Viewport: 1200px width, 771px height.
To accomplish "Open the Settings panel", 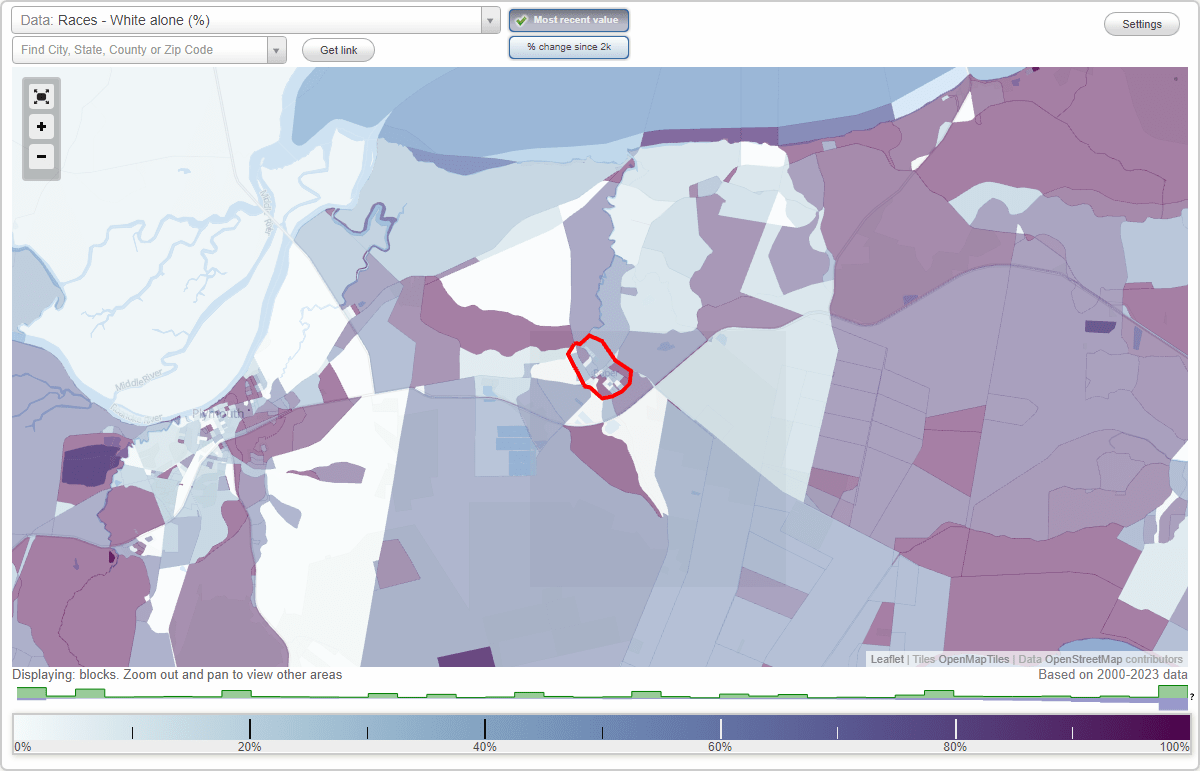I will point(1141,23).
